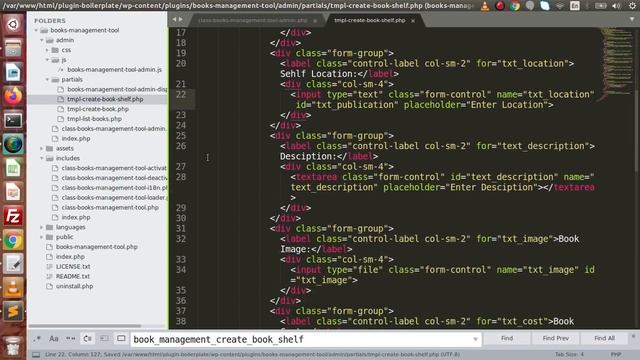Toggle highlight matches option in find bar
Image resolution: width=640 pixels, height=360 pixels.
coord(121,338)
